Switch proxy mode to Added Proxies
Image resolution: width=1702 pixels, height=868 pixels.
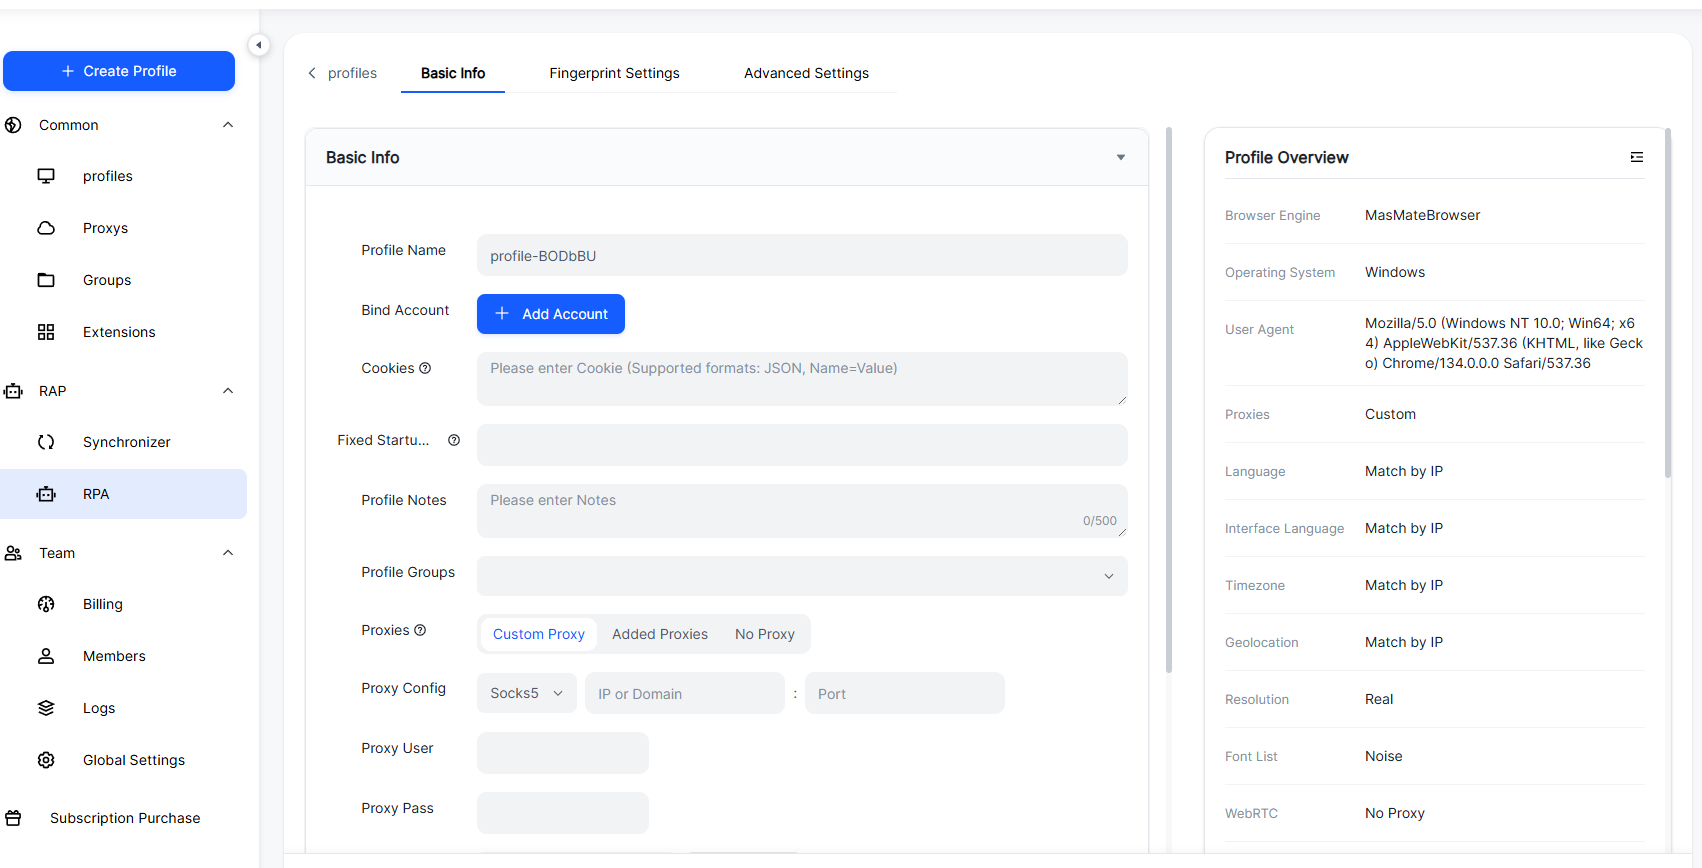pos(660,634)
